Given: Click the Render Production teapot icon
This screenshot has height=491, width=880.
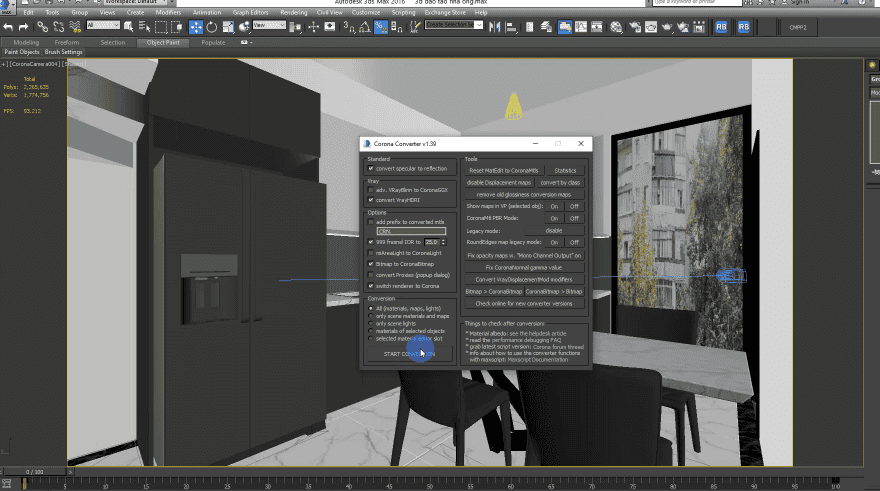Looking at the screenshot, I should (667, 27).
